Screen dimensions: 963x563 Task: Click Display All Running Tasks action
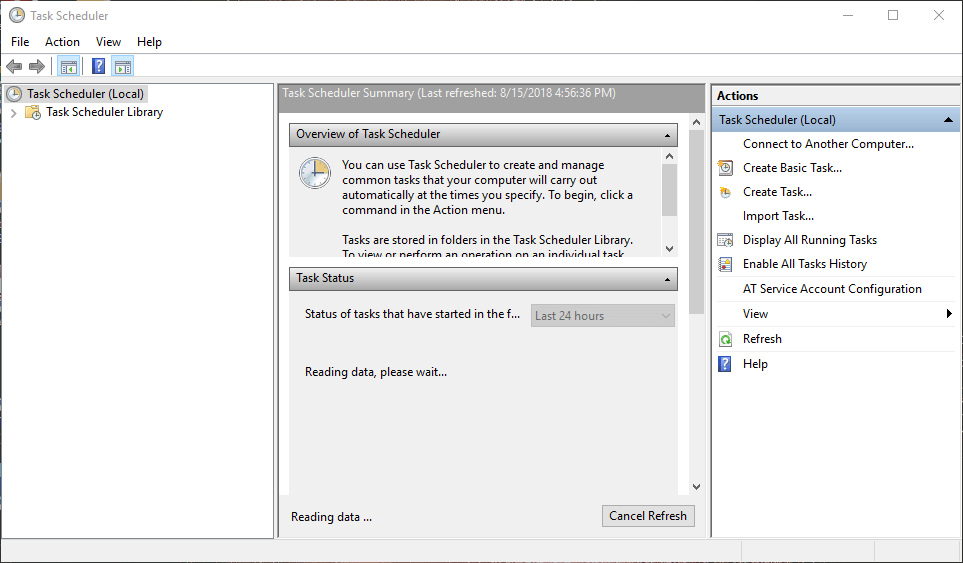(809, 240)
